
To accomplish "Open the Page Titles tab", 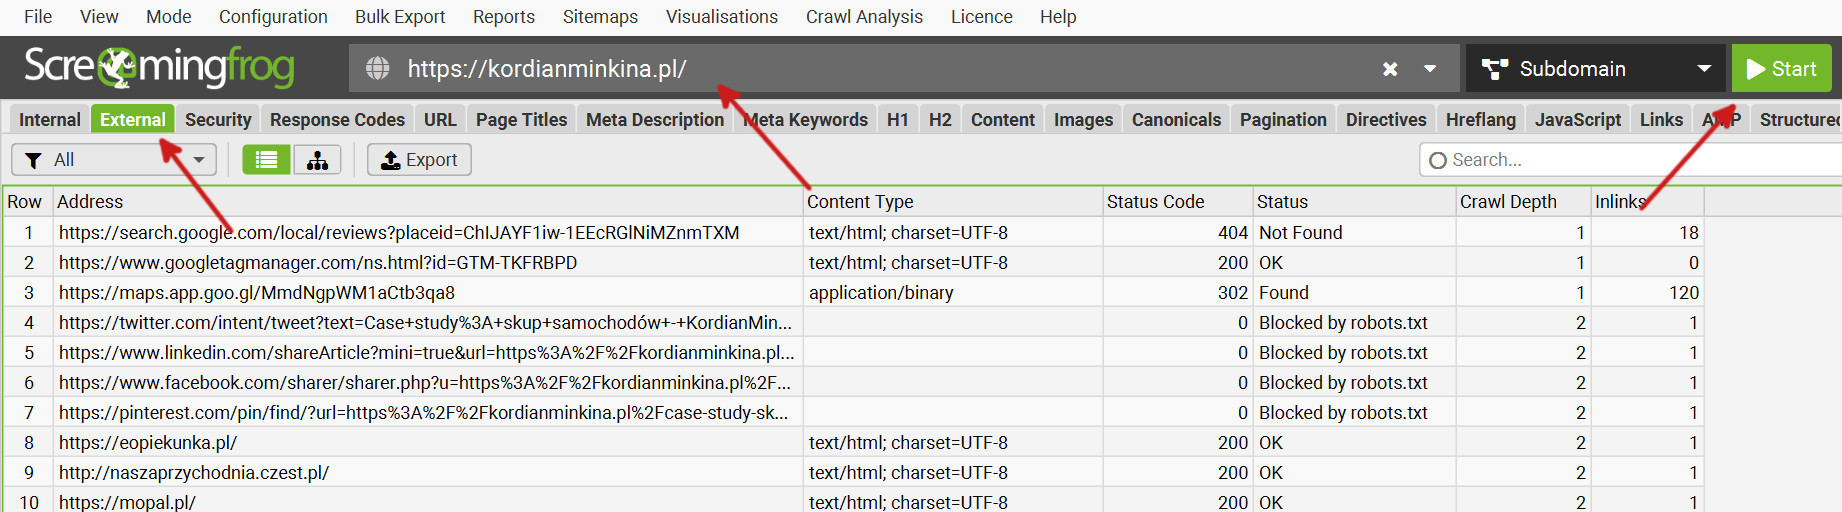I will click(521, 120).
